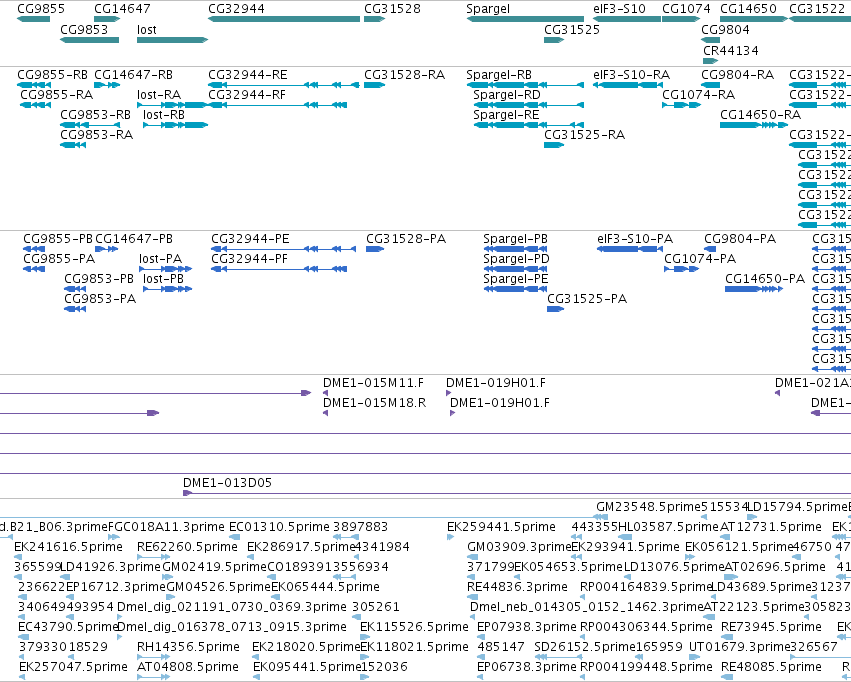Select the Spargel-RD transcript
This screenshot has height=682, width=851.
click(529, 105)
